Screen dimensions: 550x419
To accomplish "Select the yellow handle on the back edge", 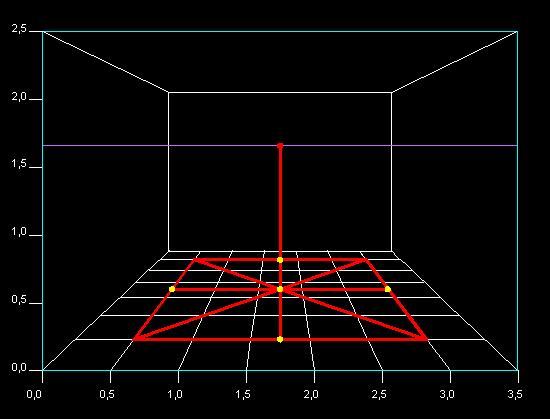I will point(280,260).
